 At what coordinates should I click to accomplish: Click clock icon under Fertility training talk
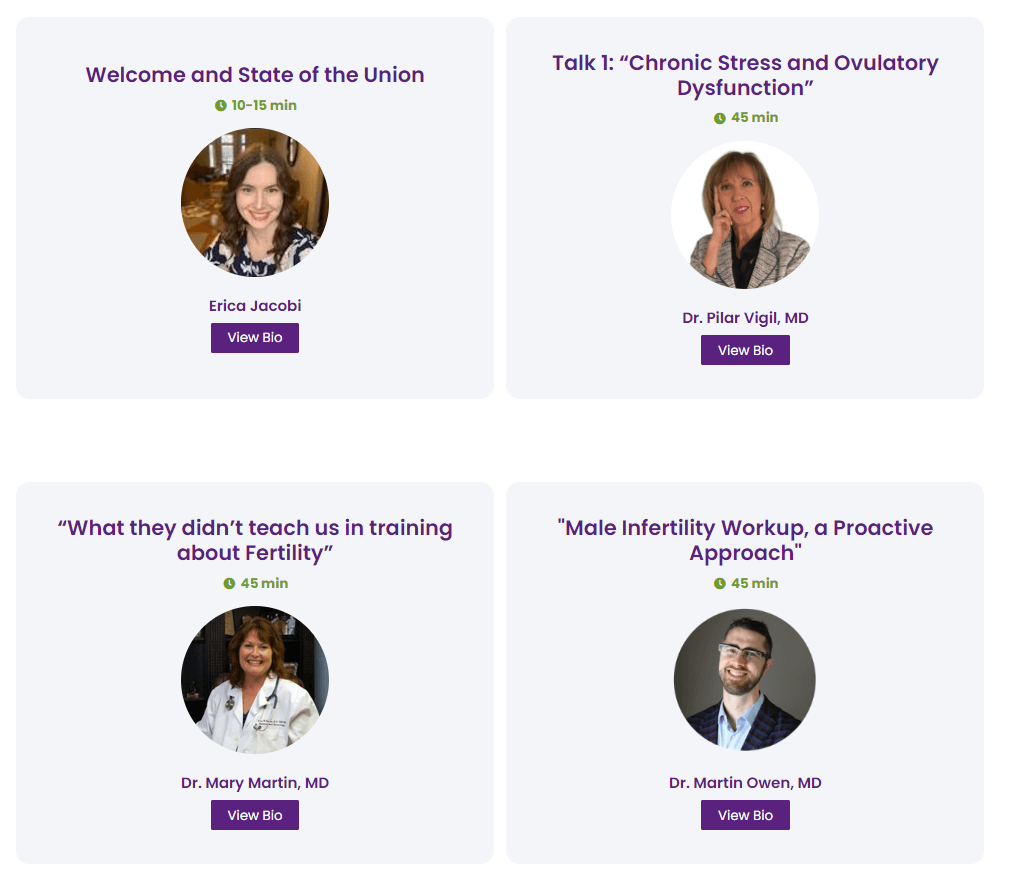(229, 584)
